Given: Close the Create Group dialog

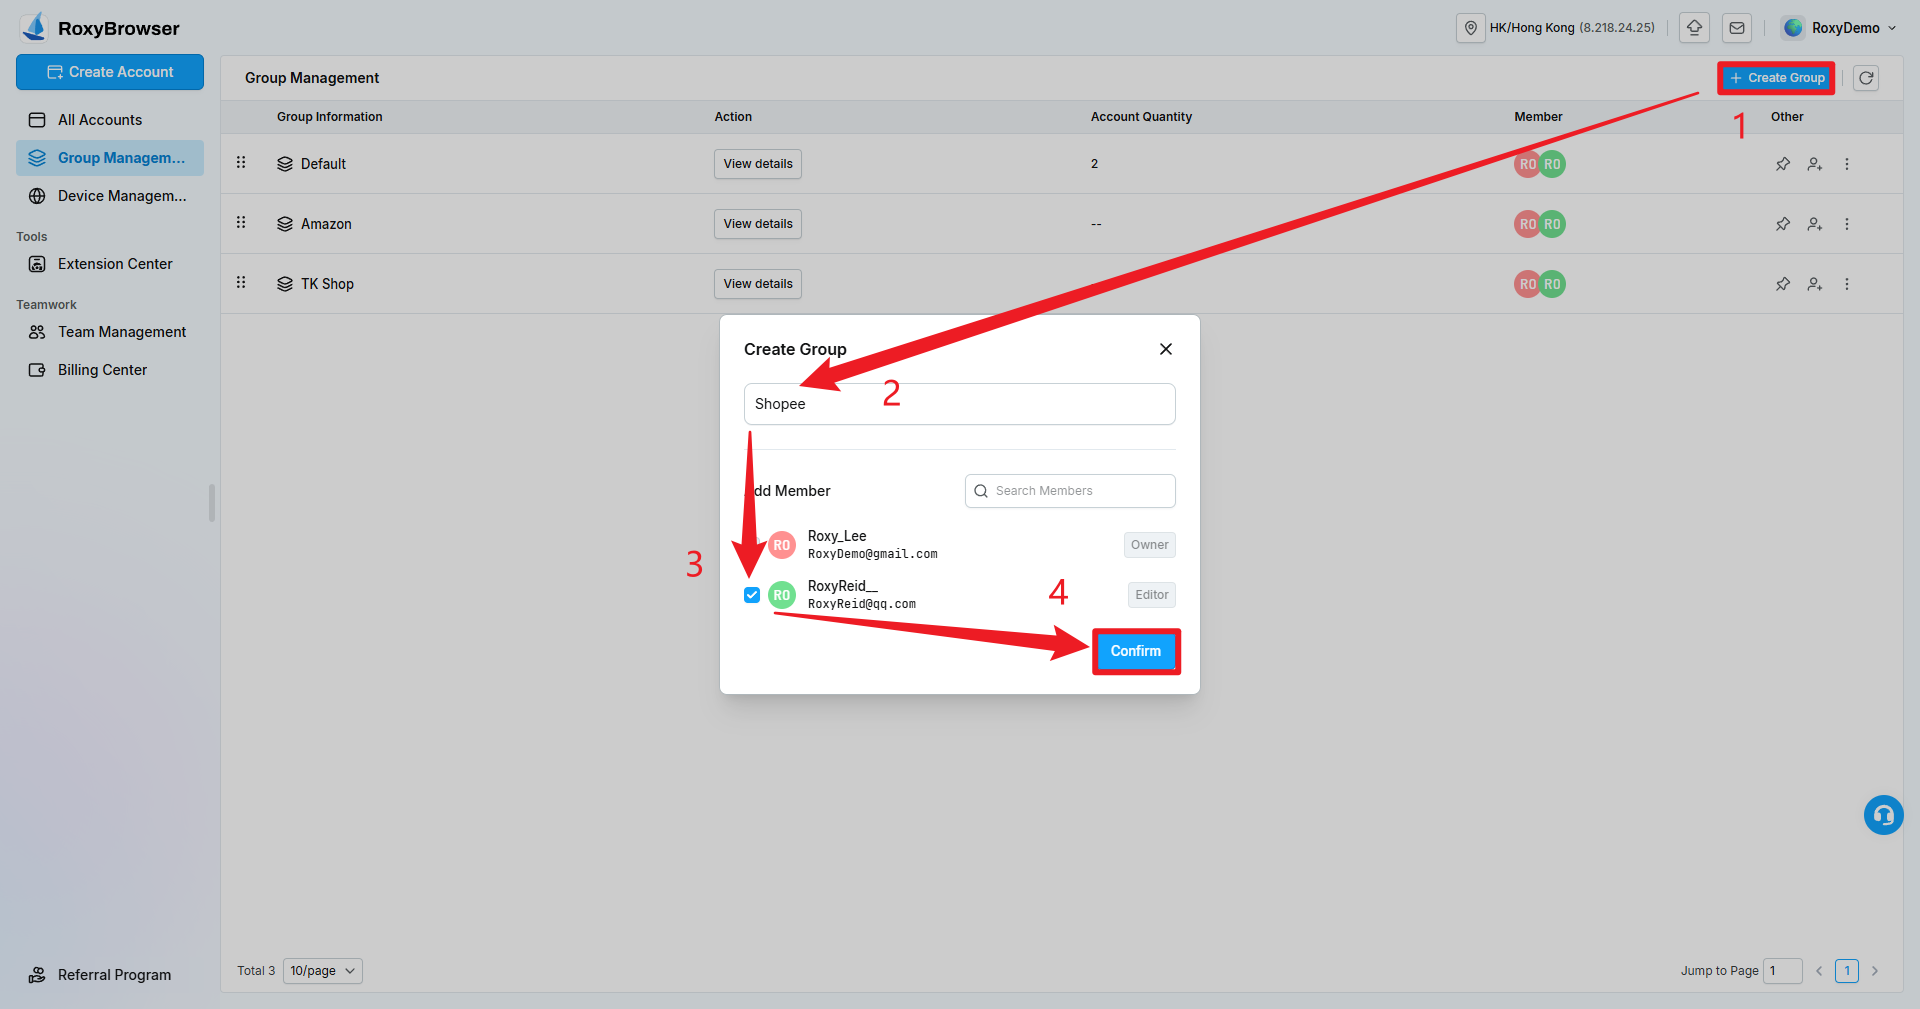Looking at the screenshot, I should click(1166, 349).
